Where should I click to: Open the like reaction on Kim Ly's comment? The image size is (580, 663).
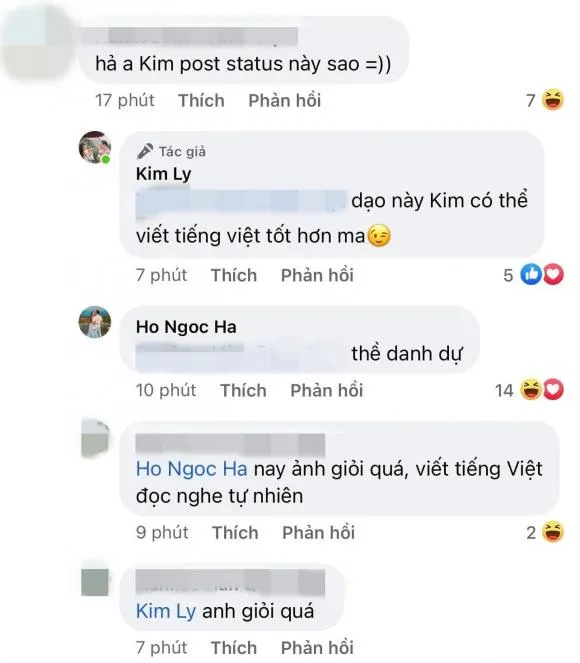(x=531, y=274)
